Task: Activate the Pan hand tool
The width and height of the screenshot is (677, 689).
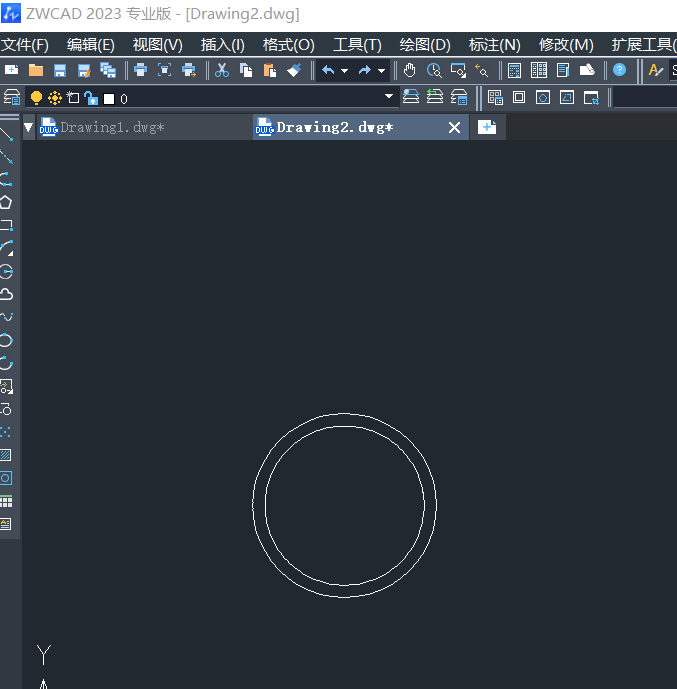Action: pos(409,70)
